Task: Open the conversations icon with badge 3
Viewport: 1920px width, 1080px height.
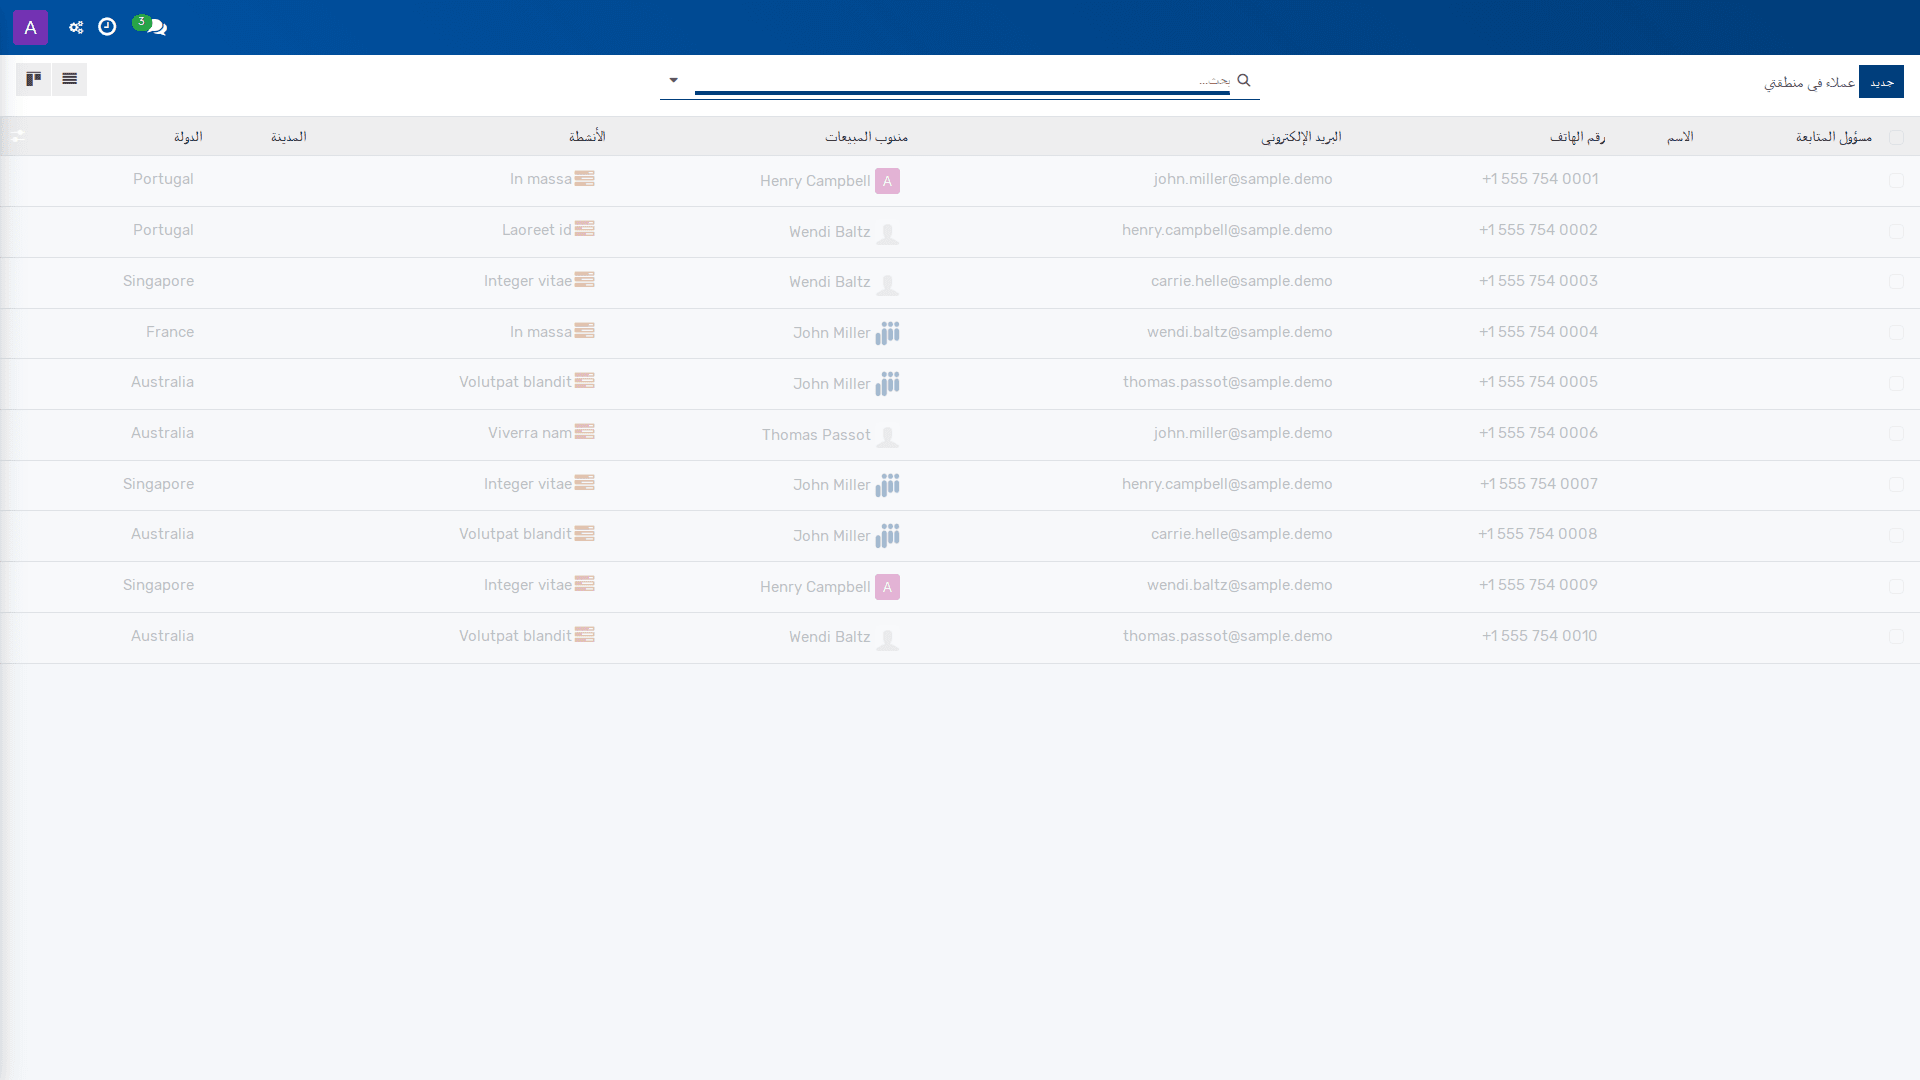Action: 151,27
